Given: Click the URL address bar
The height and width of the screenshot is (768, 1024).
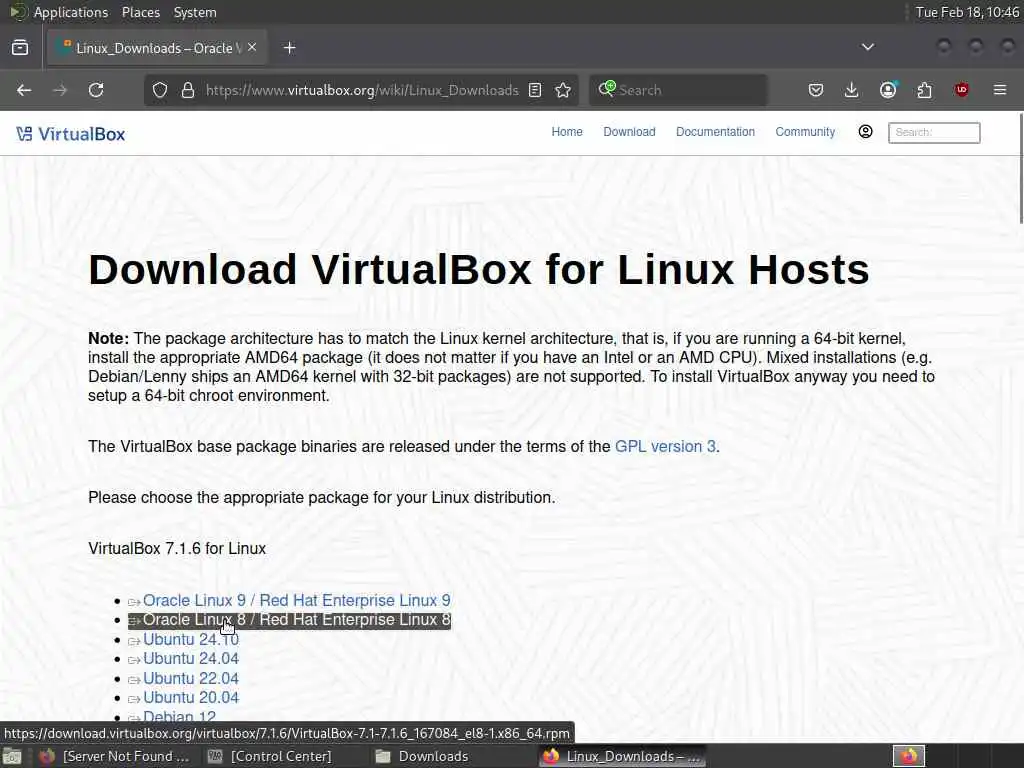Looking at the screenshot, I should pos(361,90).
